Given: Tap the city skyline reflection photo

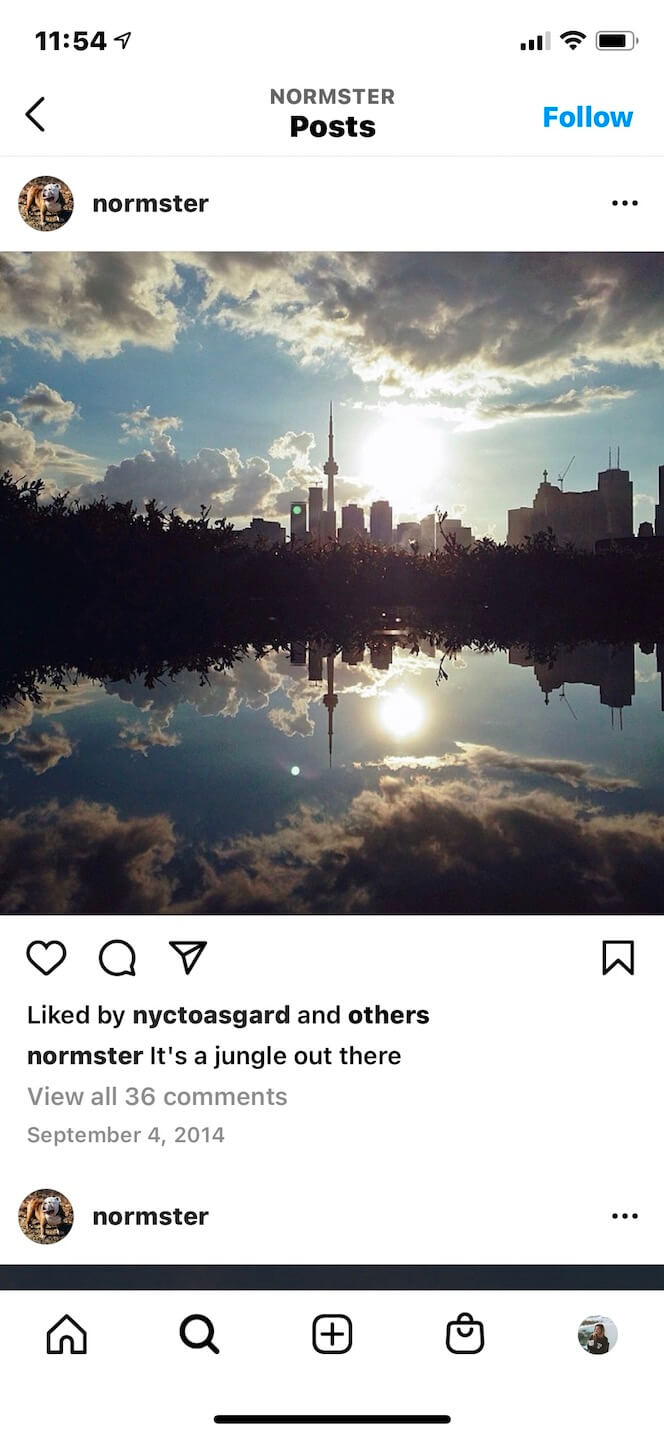Looking at the screenshot, I should [332, 583].
